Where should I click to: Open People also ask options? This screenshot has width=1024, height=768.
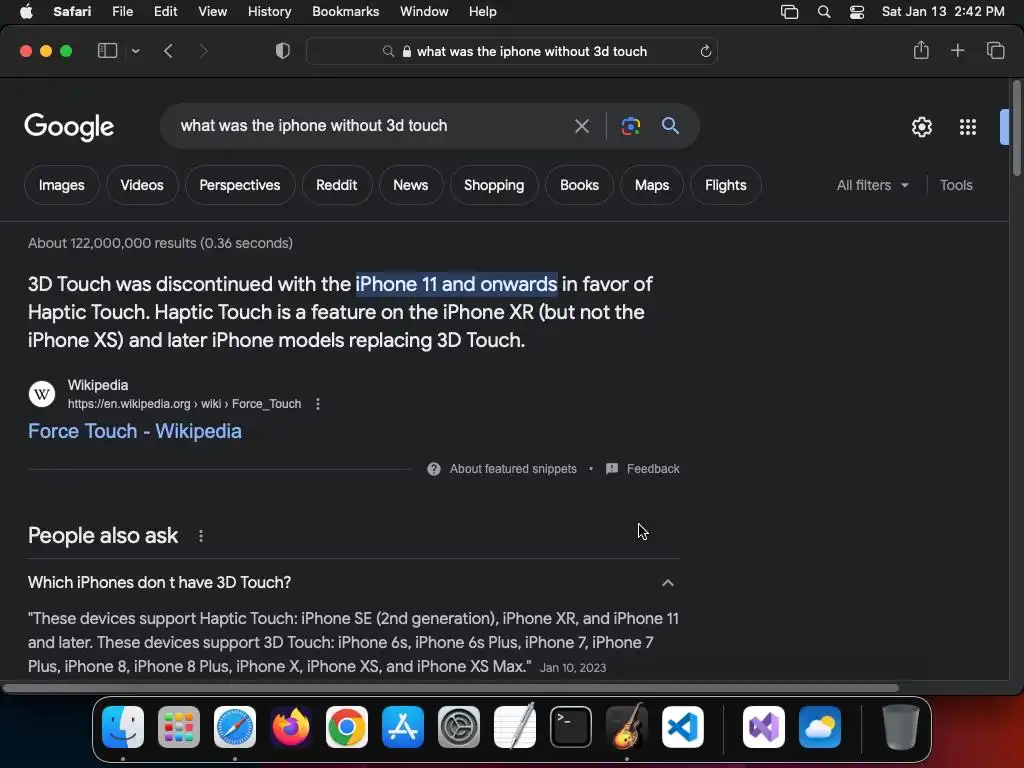[x=201, y=536]
